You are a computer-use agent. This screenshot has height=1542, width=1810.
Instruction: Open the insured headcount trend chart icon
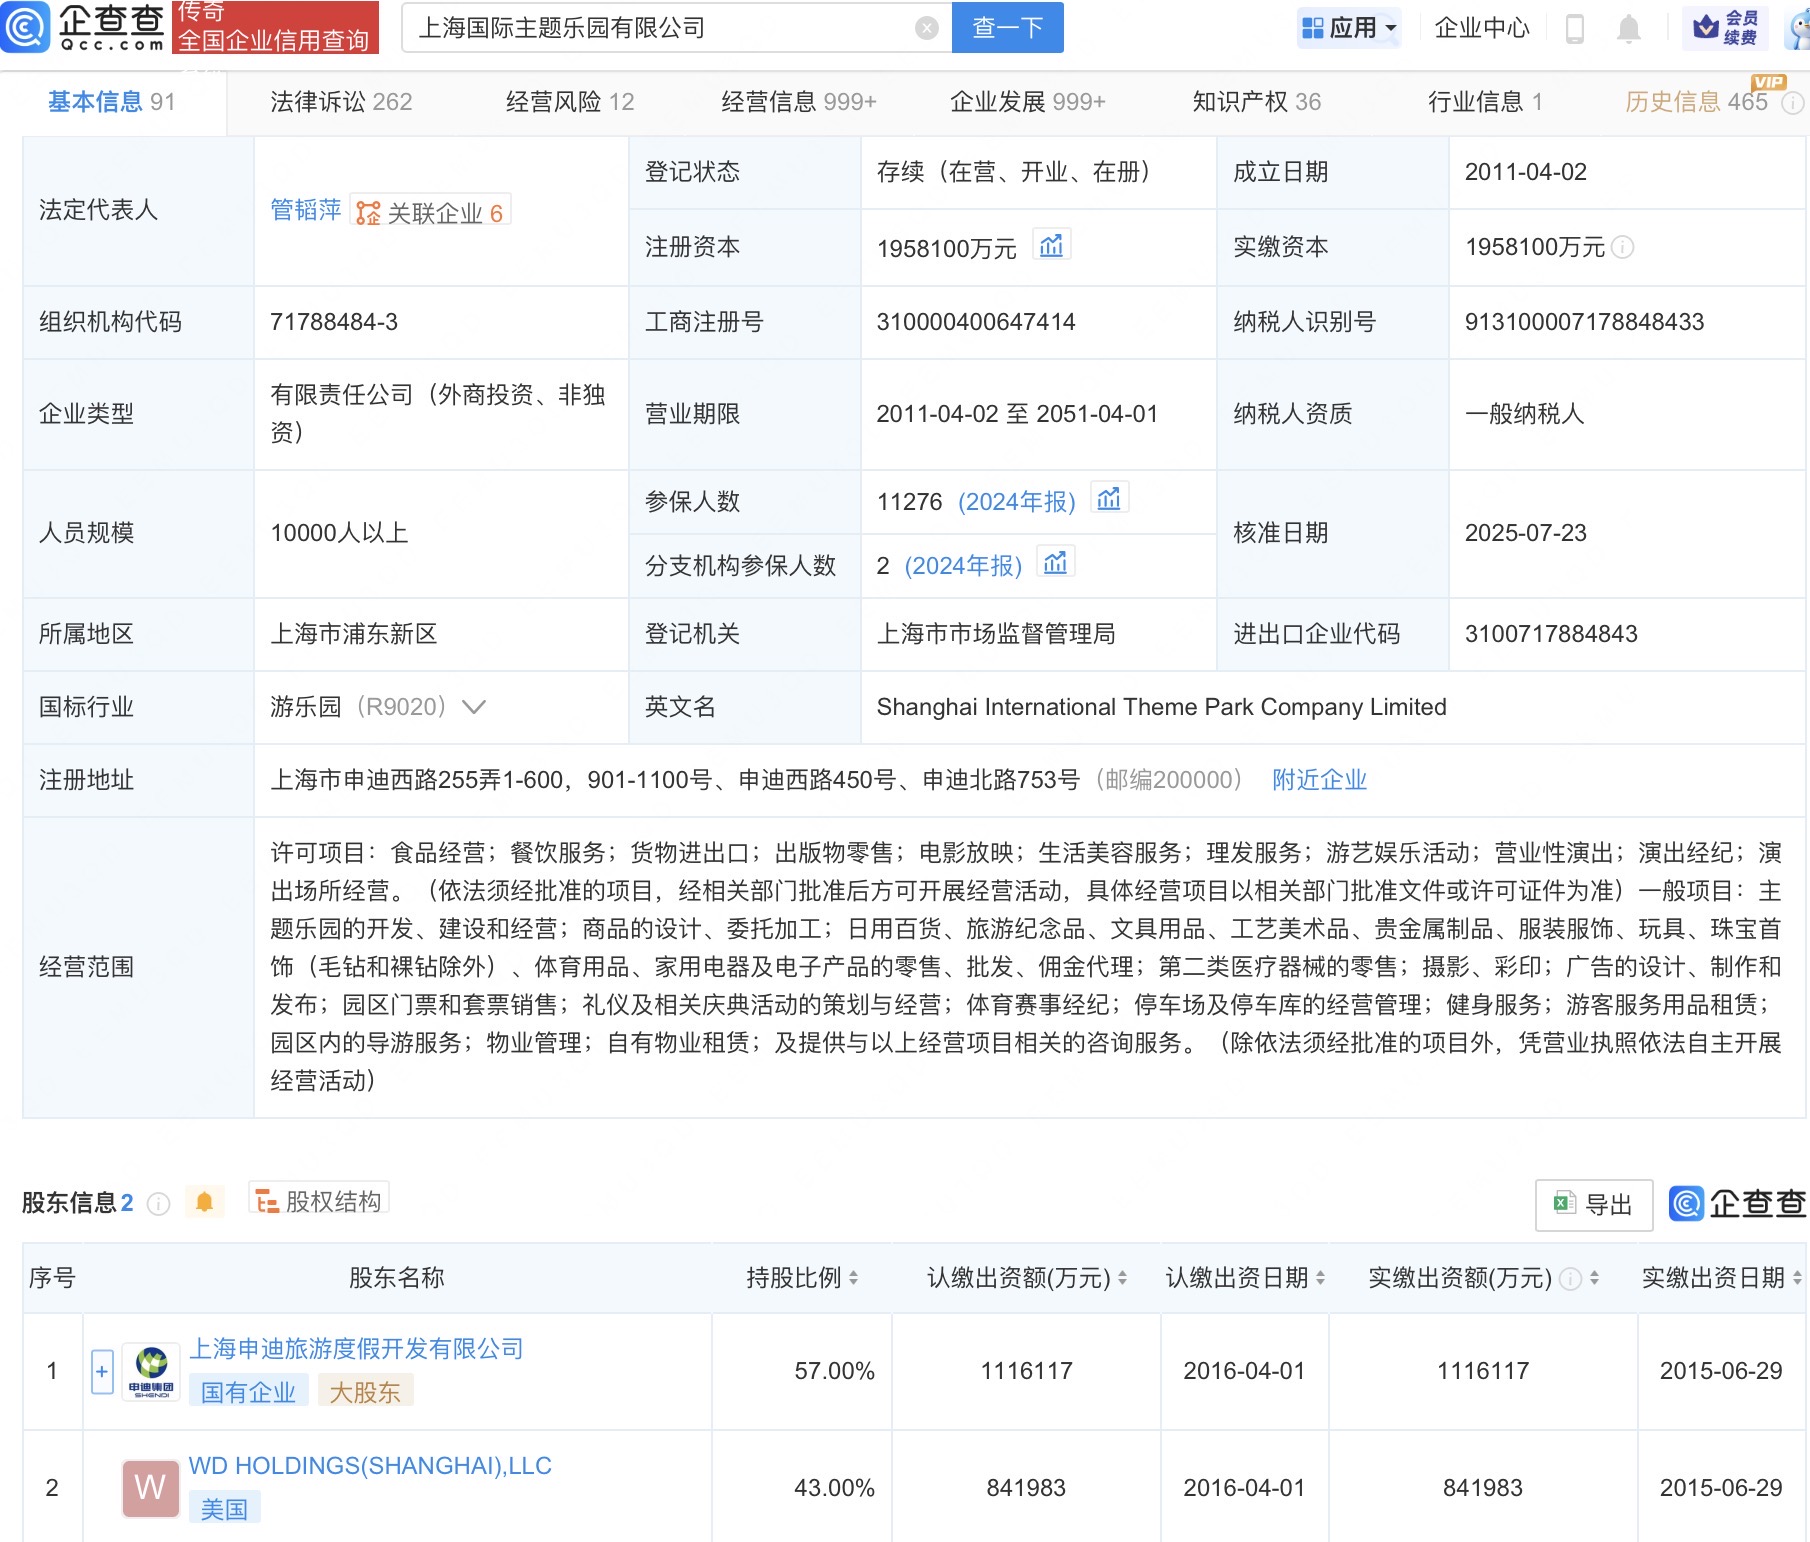click(1108, 499)
